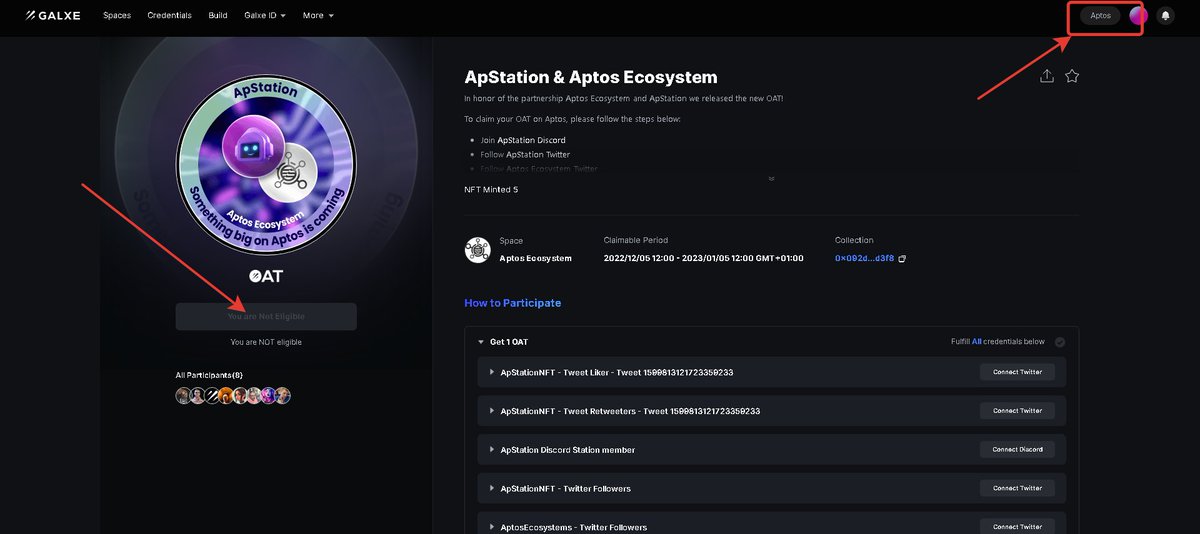This screenshot has width=1200, height=534.
Task: Go to Spaces page
Action: point(117,16)
